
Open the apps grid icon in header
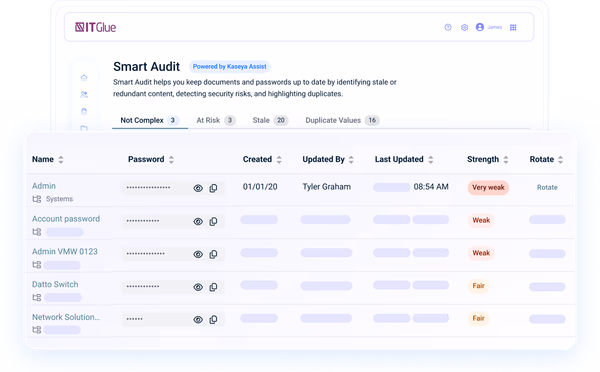pyautogui.click(x=513, y=28)
